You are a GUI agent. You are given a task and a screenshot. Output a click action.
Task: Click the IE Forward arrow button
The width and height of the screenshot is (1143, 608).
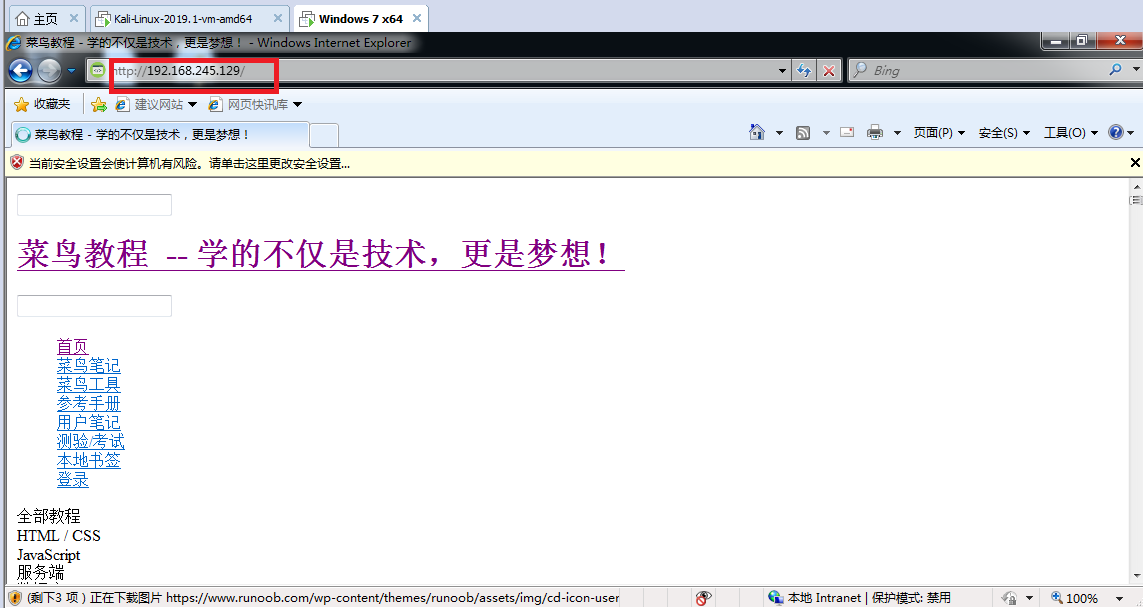point(49,71)
